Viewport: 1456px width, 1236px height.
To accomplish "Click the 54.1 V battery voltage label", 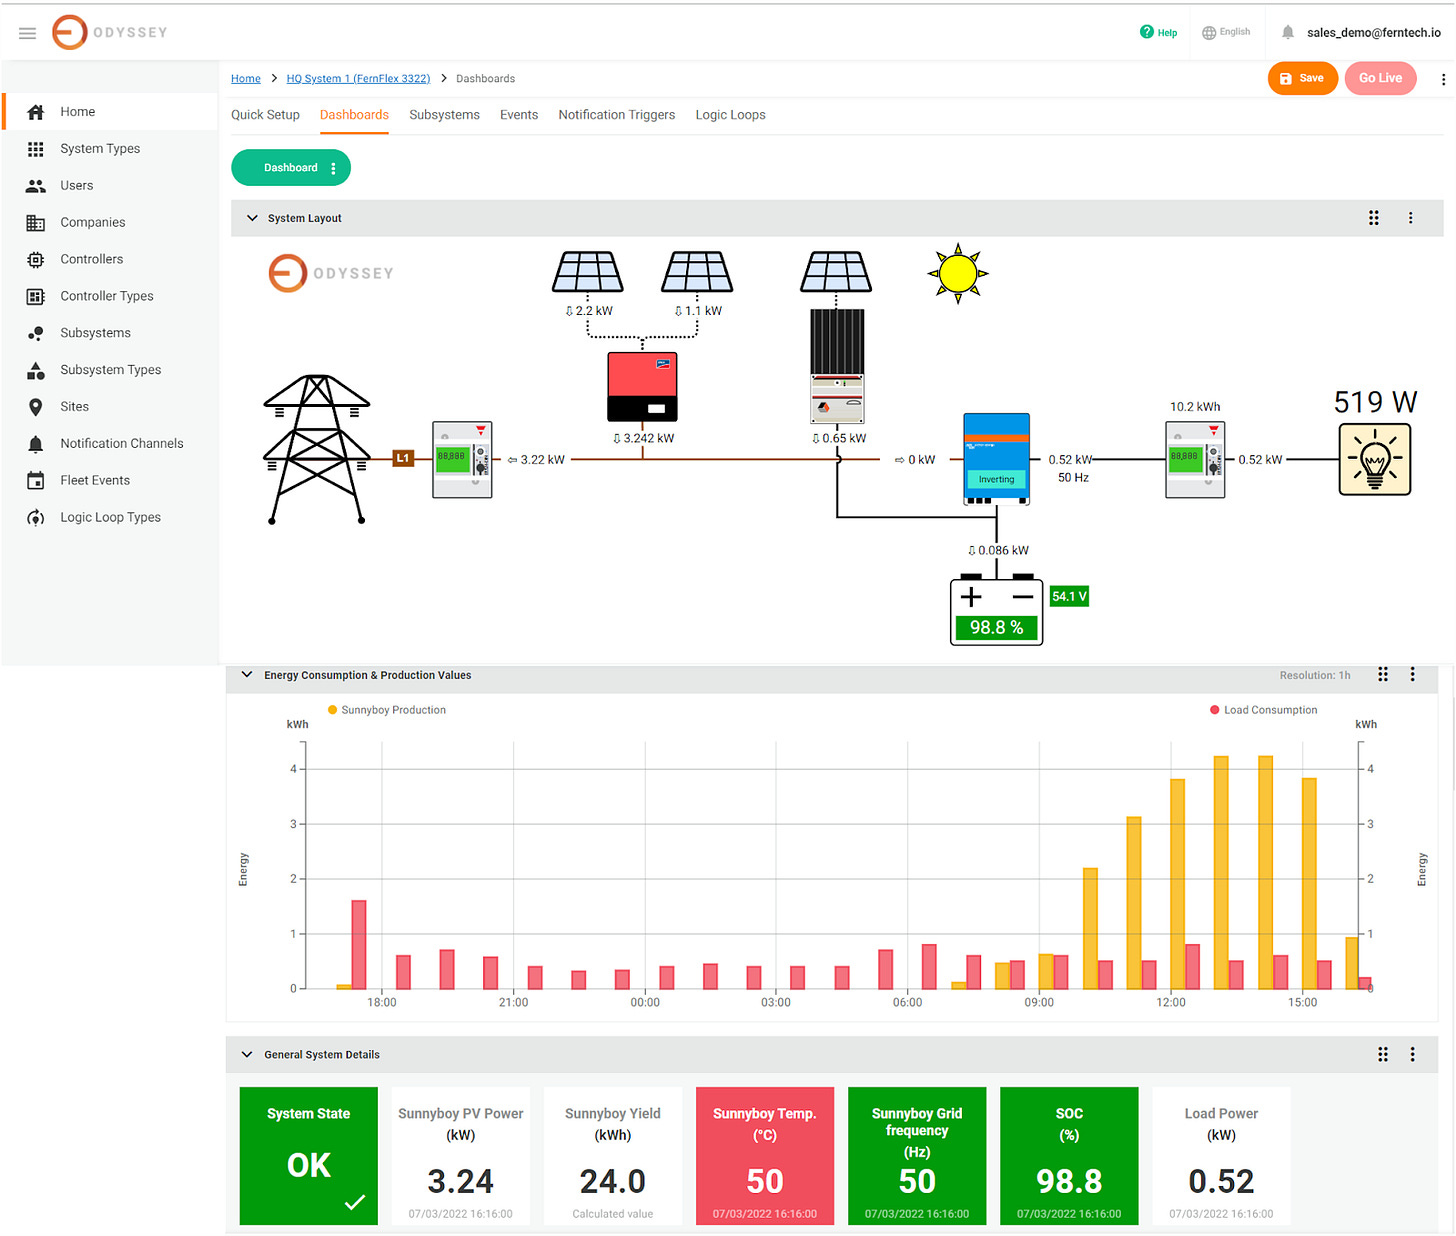I will coord(1069,597).
